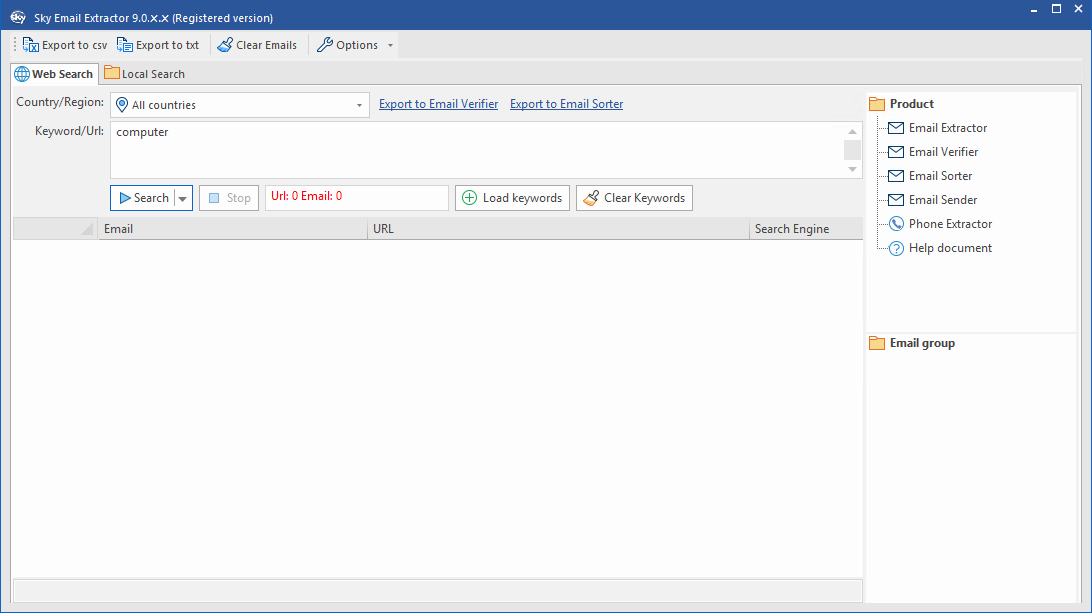Switch to the Web Search tab
Screen dimensions: 1092x613
click(x=54, y=74)
